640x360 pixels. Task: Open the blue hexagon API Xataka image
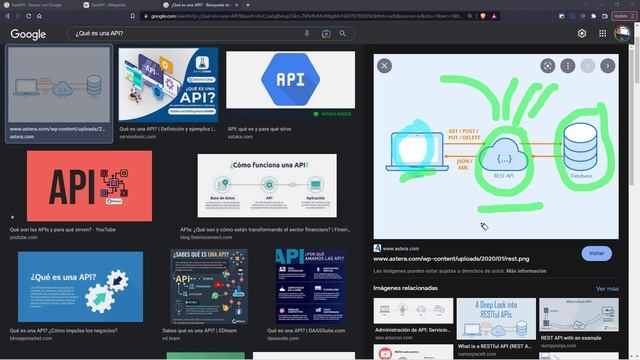coord(290,80)
